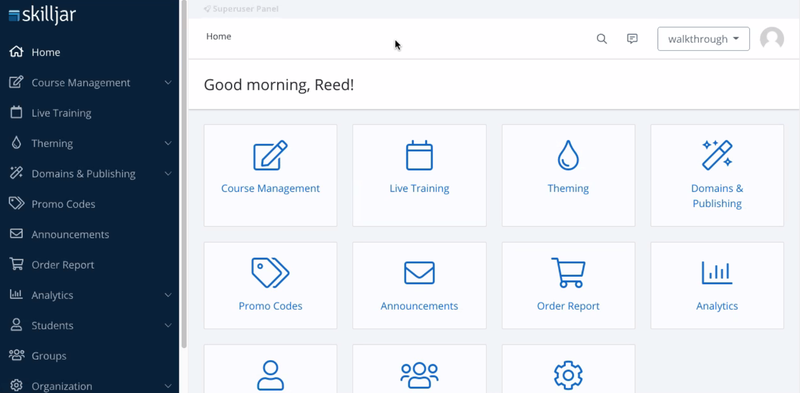Expand the Domains & Publishing sidebar chevron

[168, 174]
